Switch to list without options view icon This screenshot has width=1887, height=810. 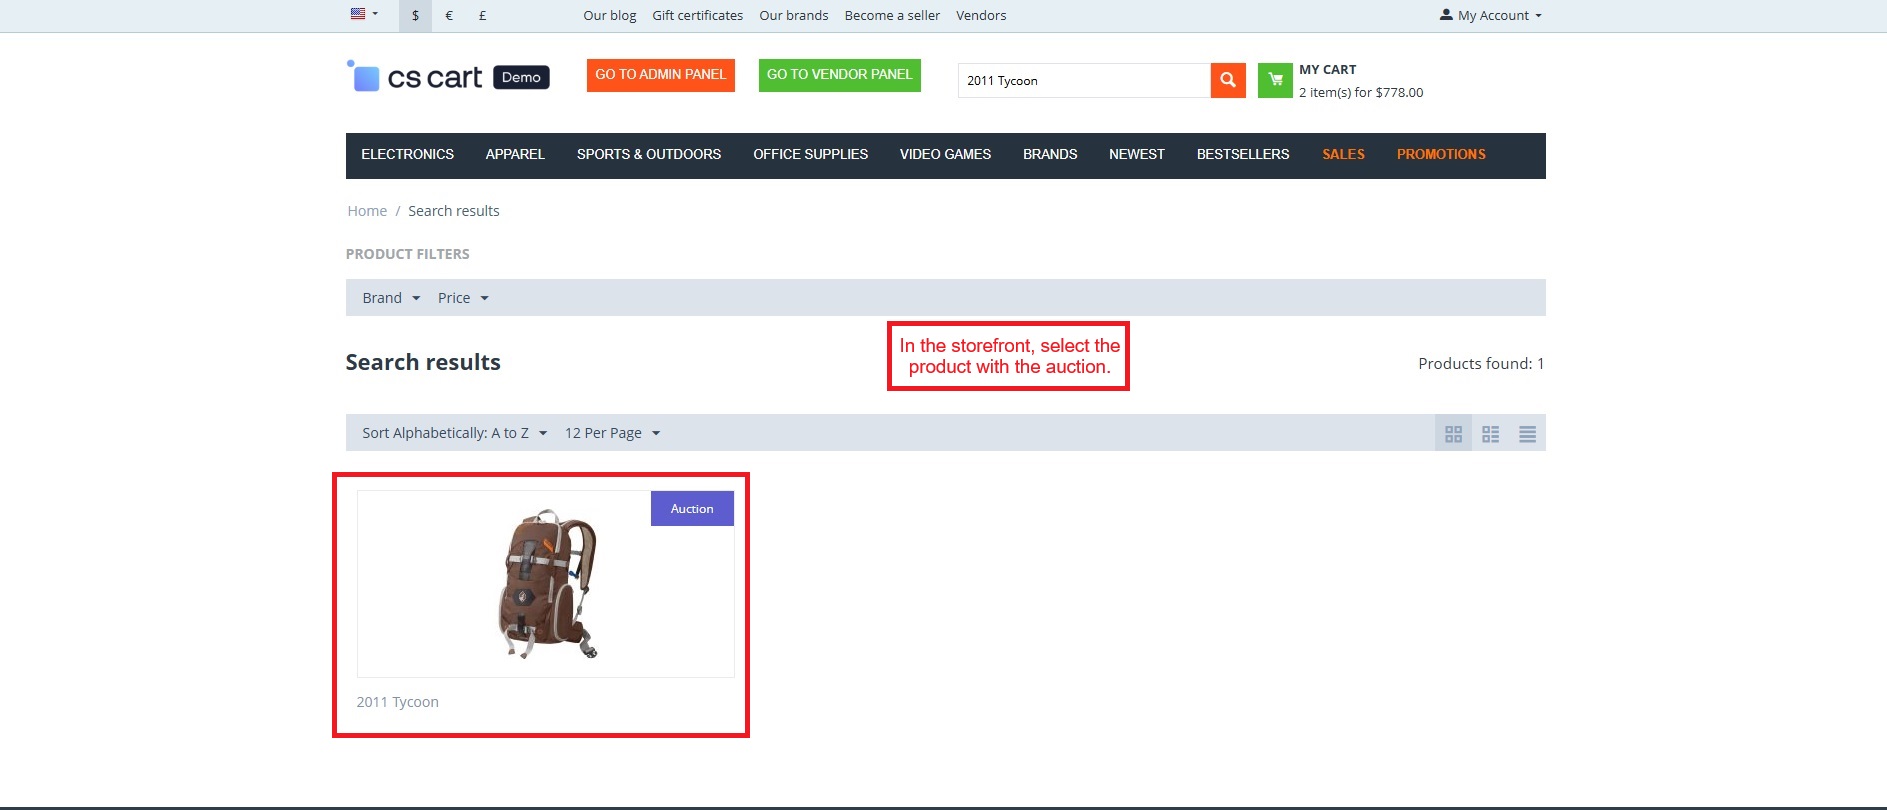[x=1490, y=434]
